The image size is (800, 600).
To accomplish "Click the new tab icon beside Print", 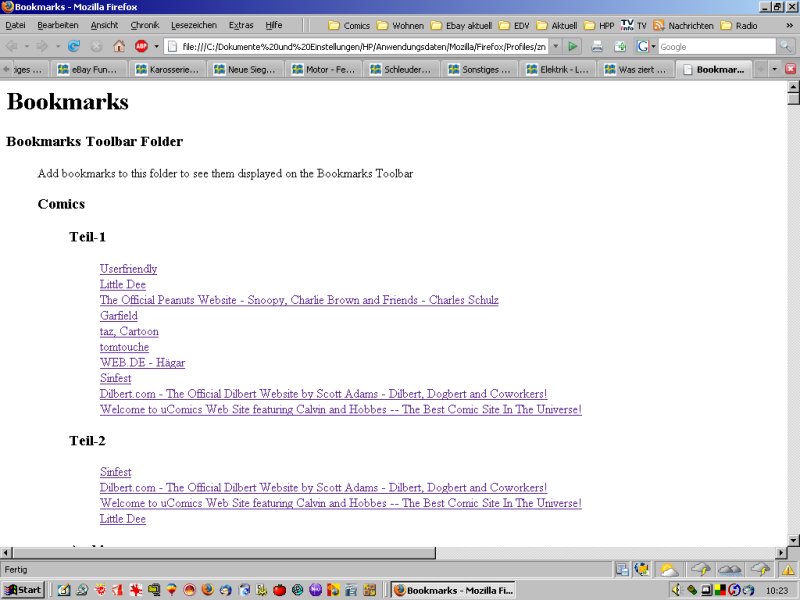I will (620, 46).
